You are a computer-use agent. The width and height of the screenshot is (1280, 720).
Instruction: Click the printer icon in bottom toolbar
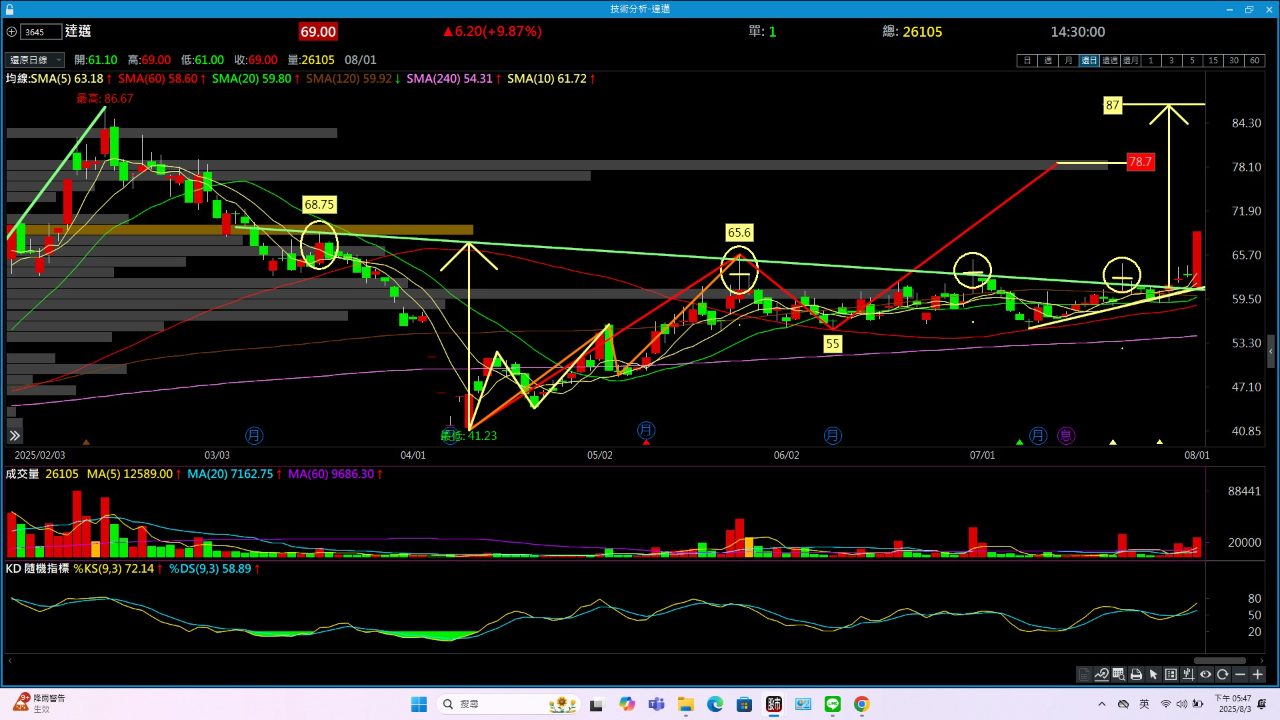click(1136, 674)
